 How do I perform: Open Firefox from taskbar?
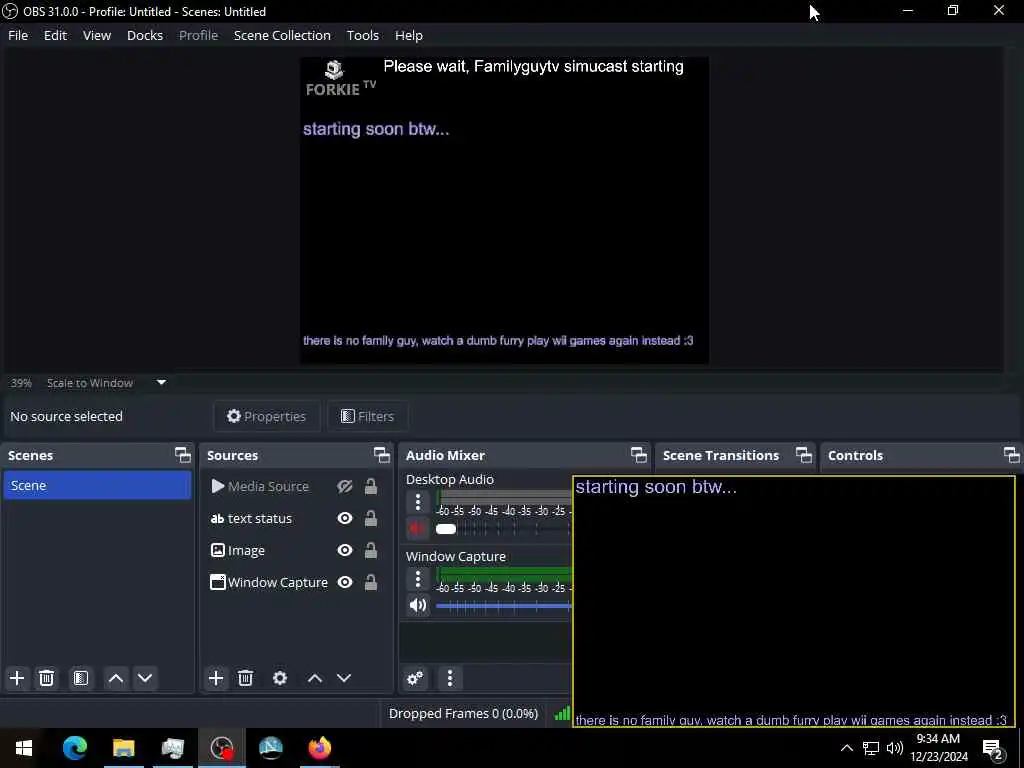(x=319, y=748)
